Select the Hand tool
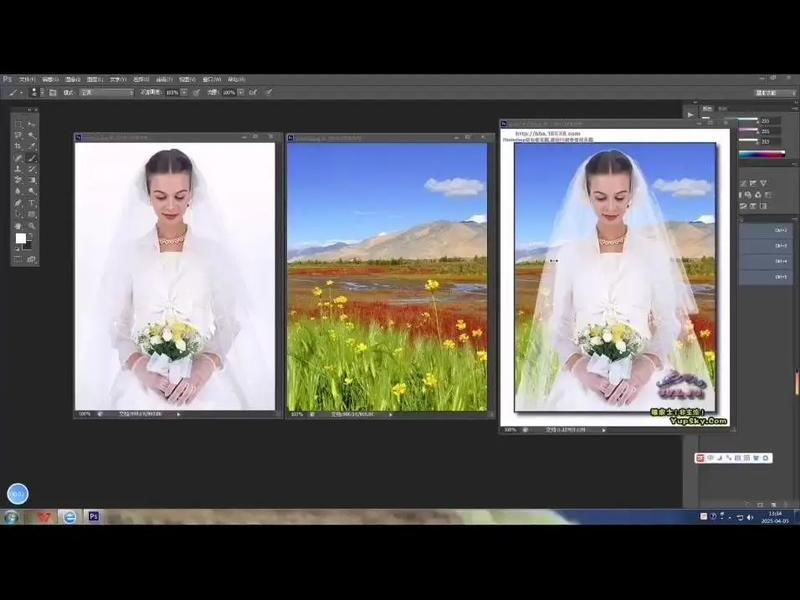The width and height of the screenshot is (800, 600). point(19,226)
